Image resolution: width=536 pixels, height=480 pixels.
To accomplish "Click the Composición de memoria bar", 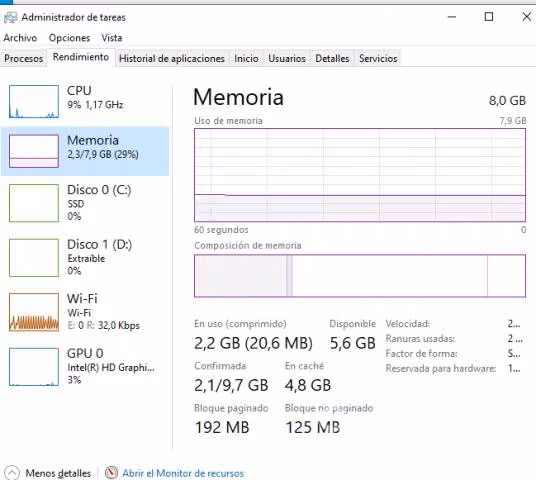I will coord(360,276).
